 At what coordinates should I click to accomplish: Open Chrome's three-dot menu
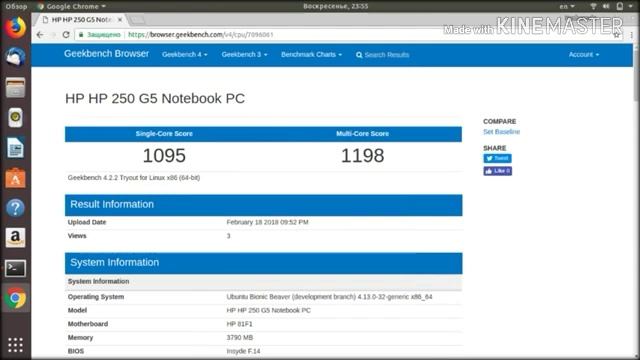[631, 35]
